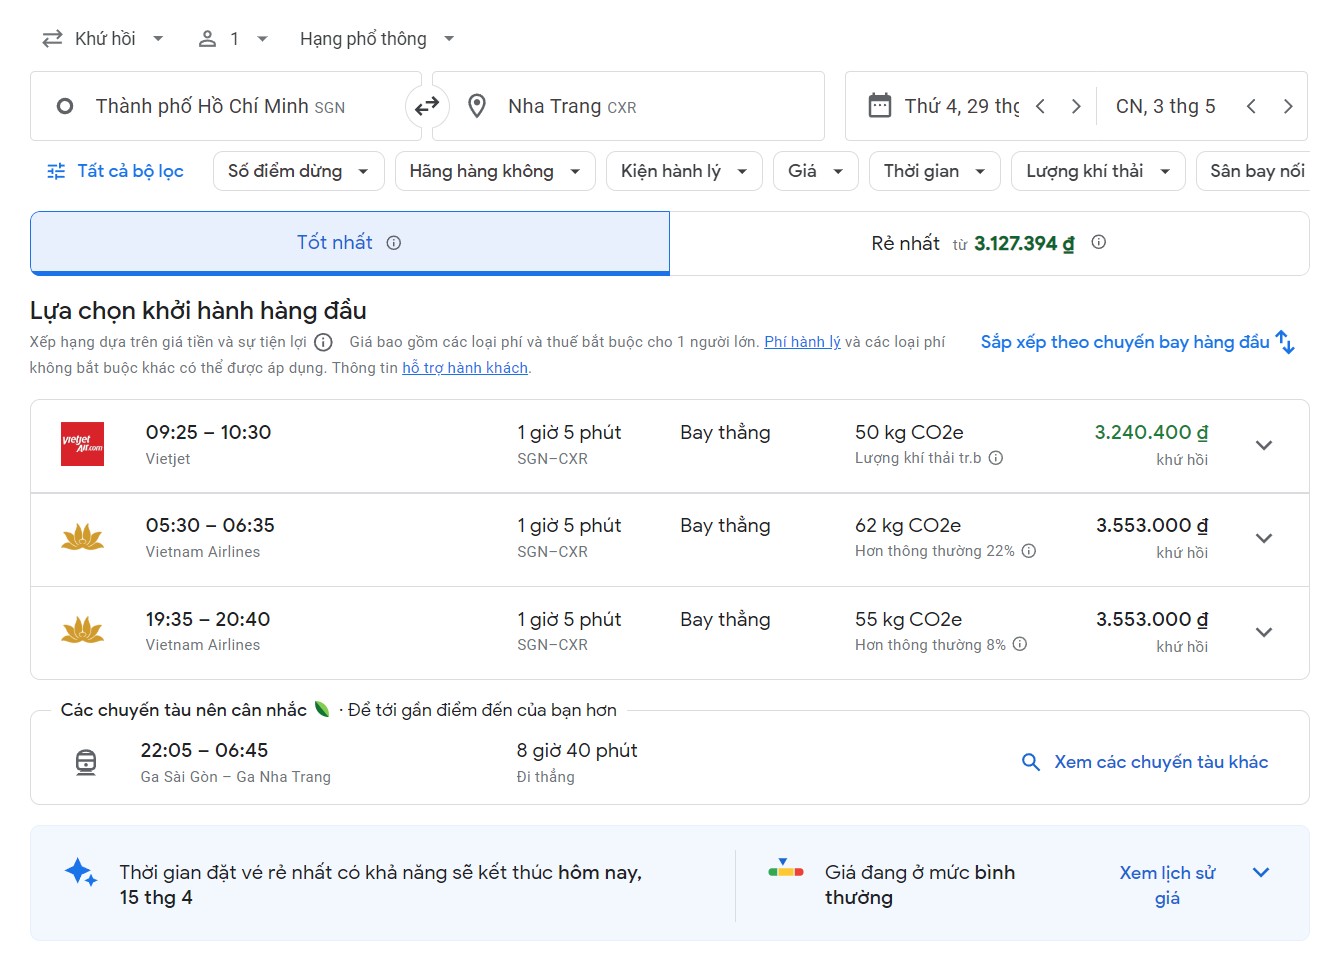Open the Khứ hồi trip type dropdown

[x=103, y=39]
